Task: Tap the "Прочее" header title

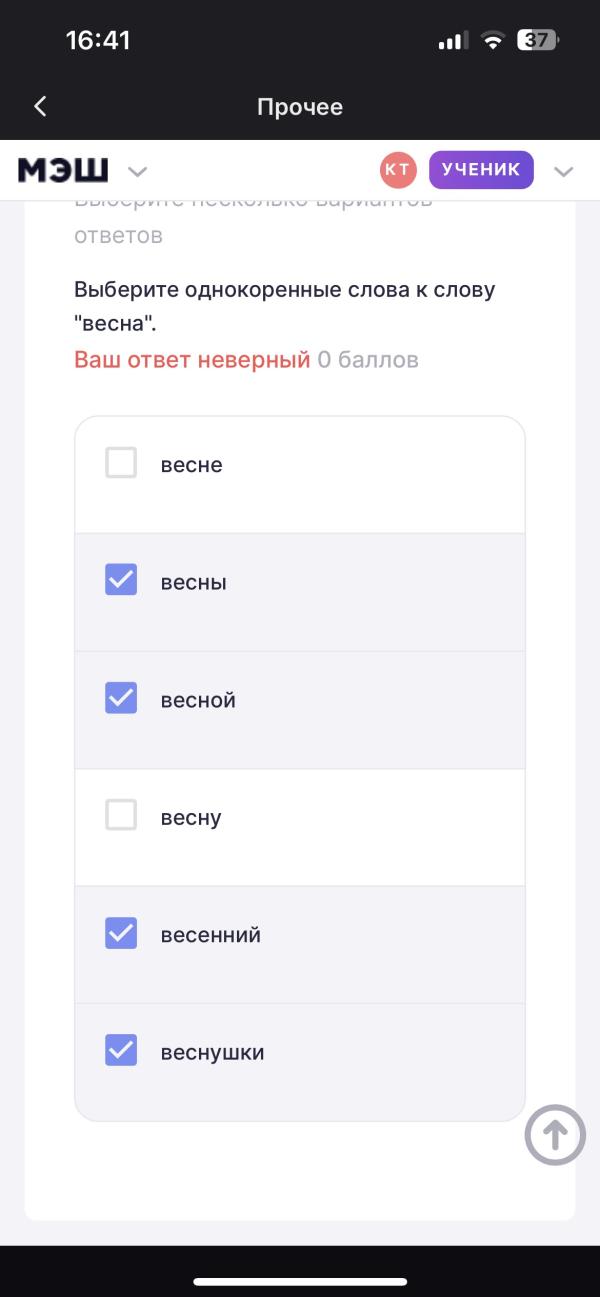Action: [300, 107]
